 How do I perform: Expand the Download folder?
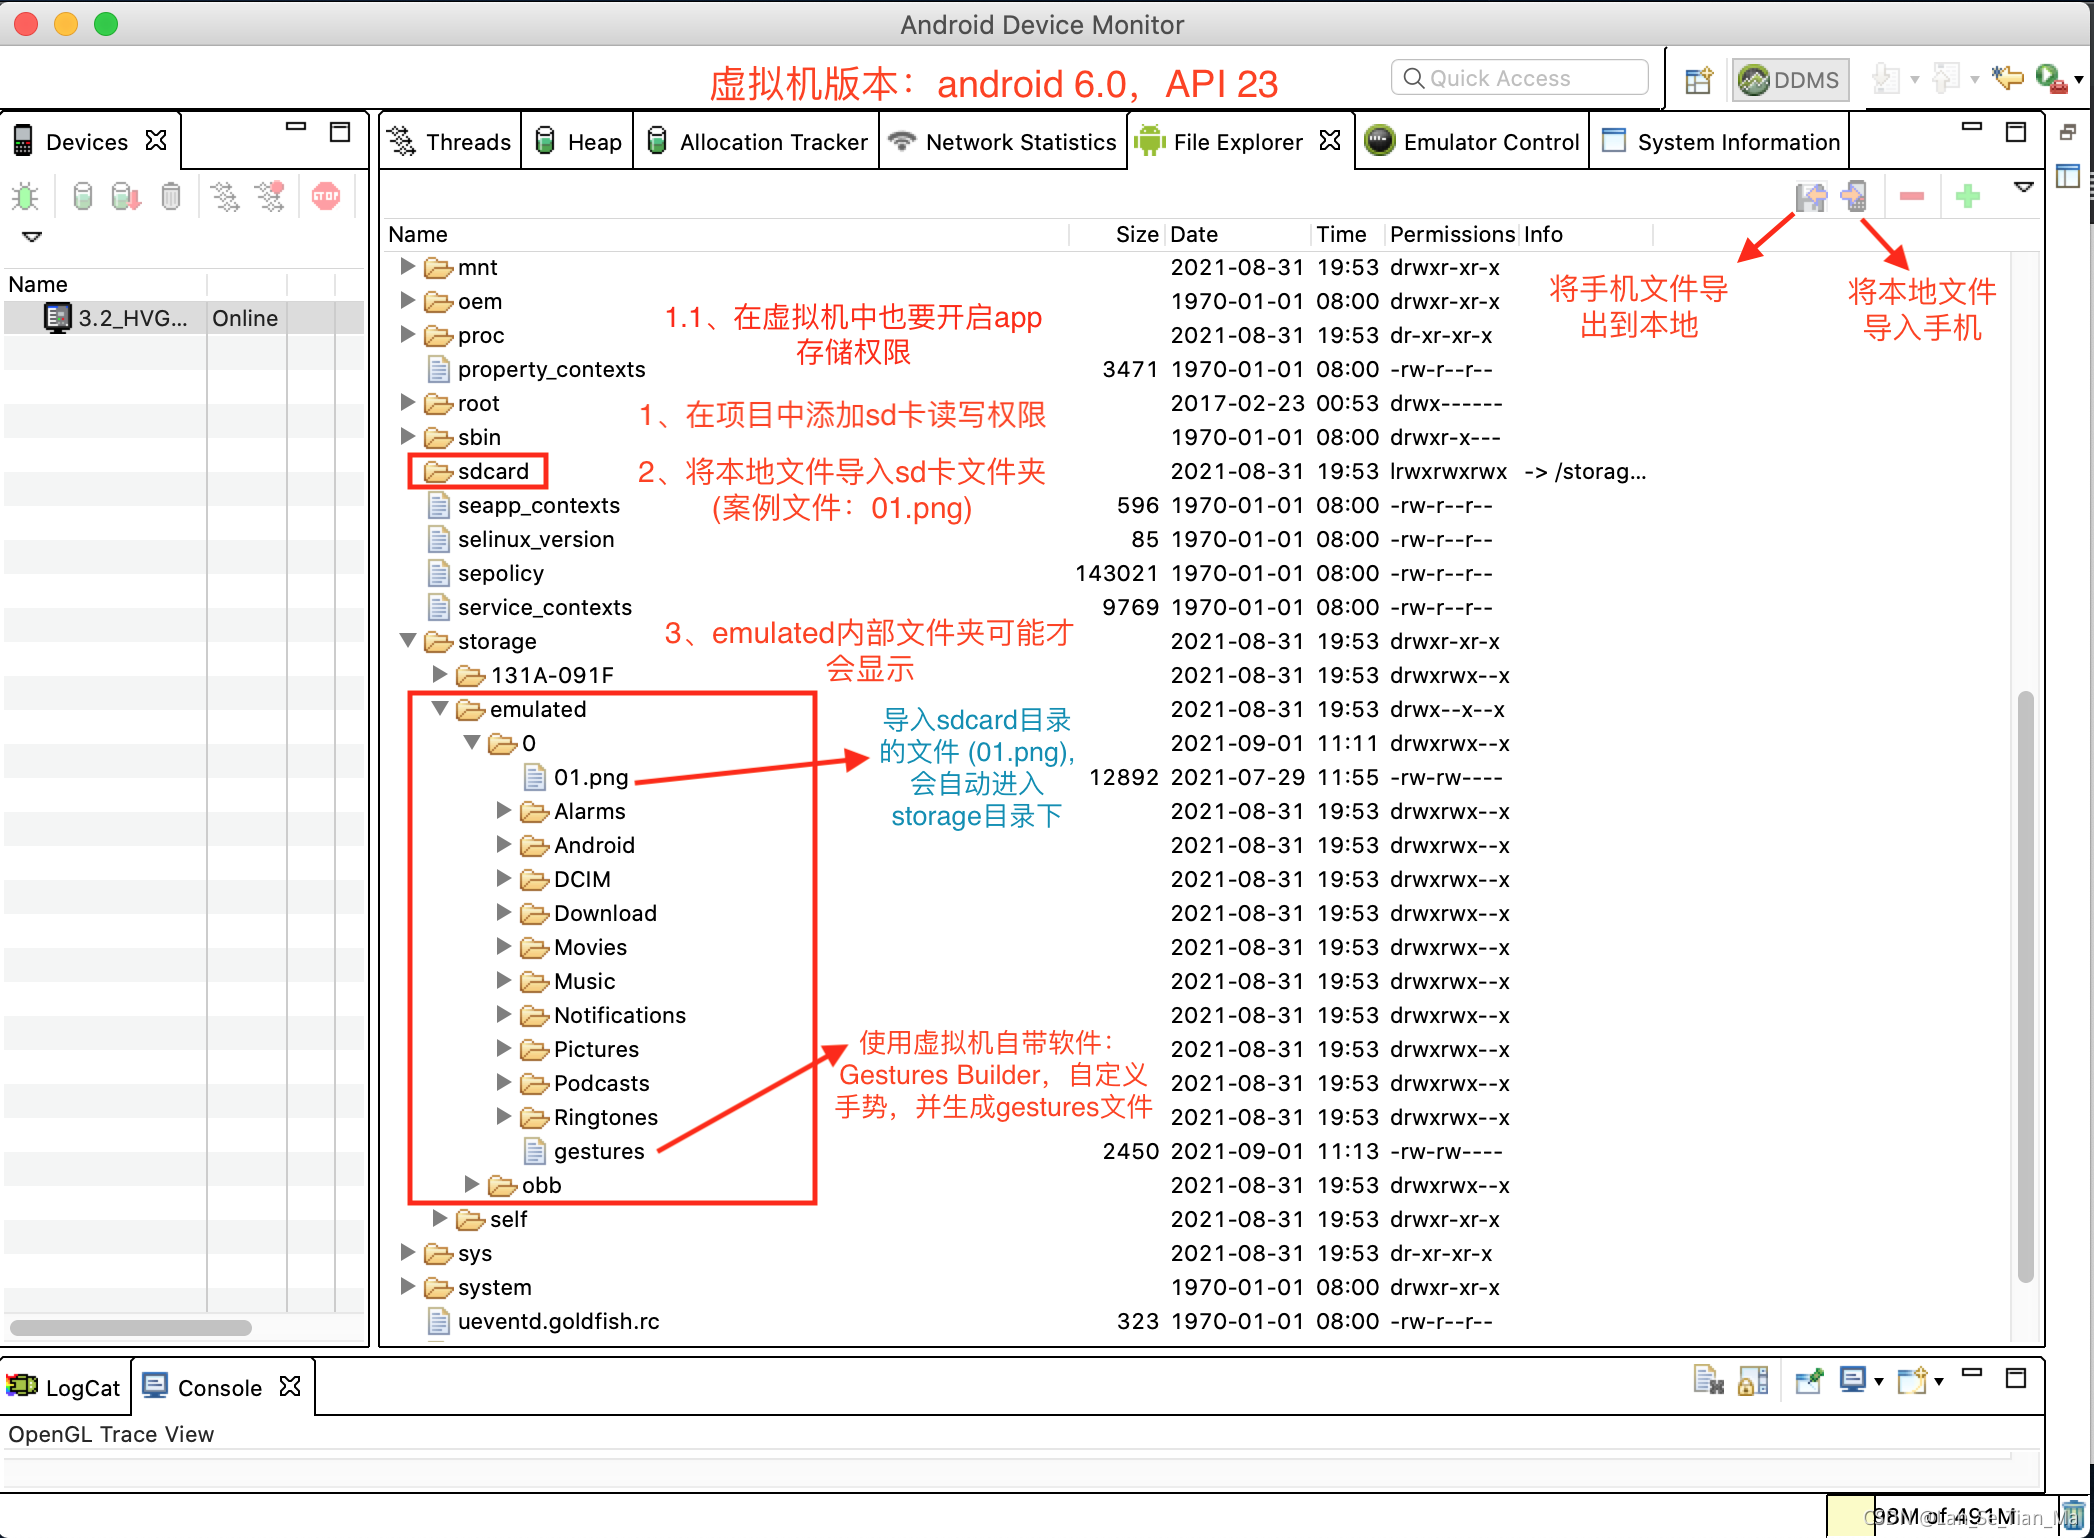[503, 912]
